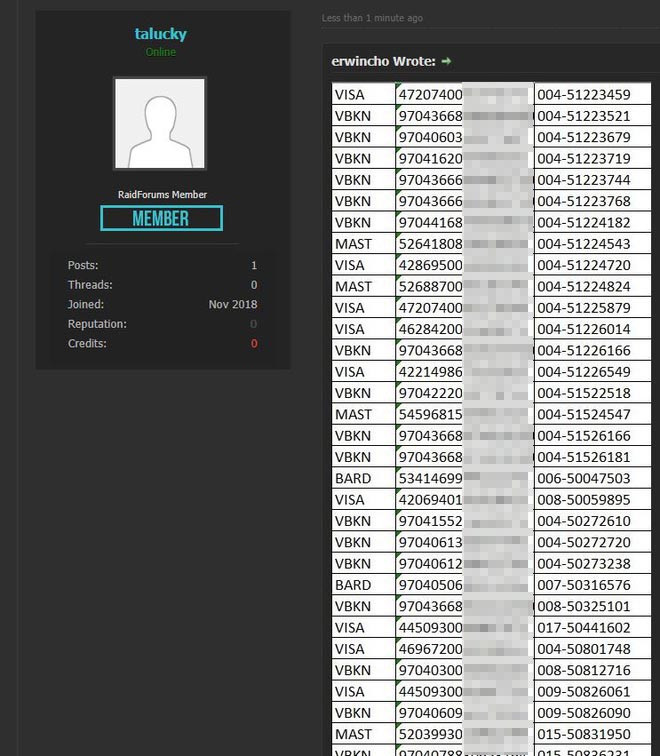Select the first VISA cell in table

coord(350,95)
